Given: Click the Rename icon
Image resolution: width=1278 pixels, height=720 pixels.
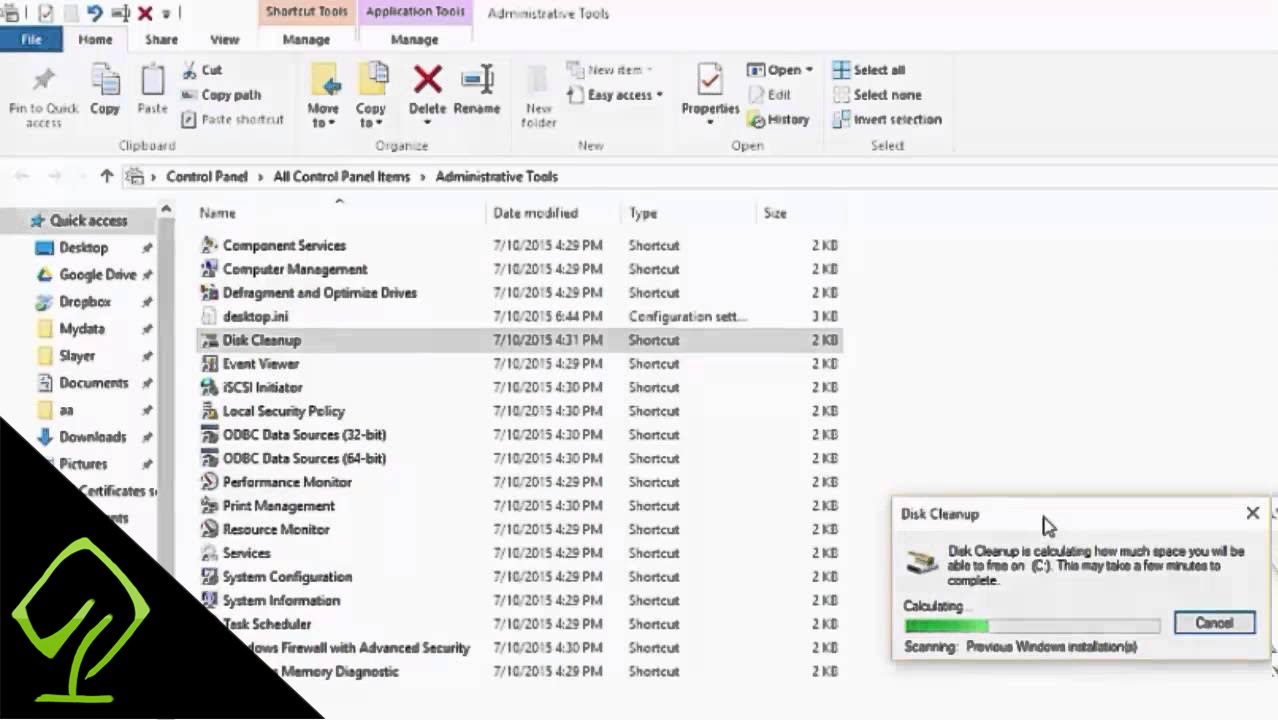Looking at the screenshot, I should (477, 79).
